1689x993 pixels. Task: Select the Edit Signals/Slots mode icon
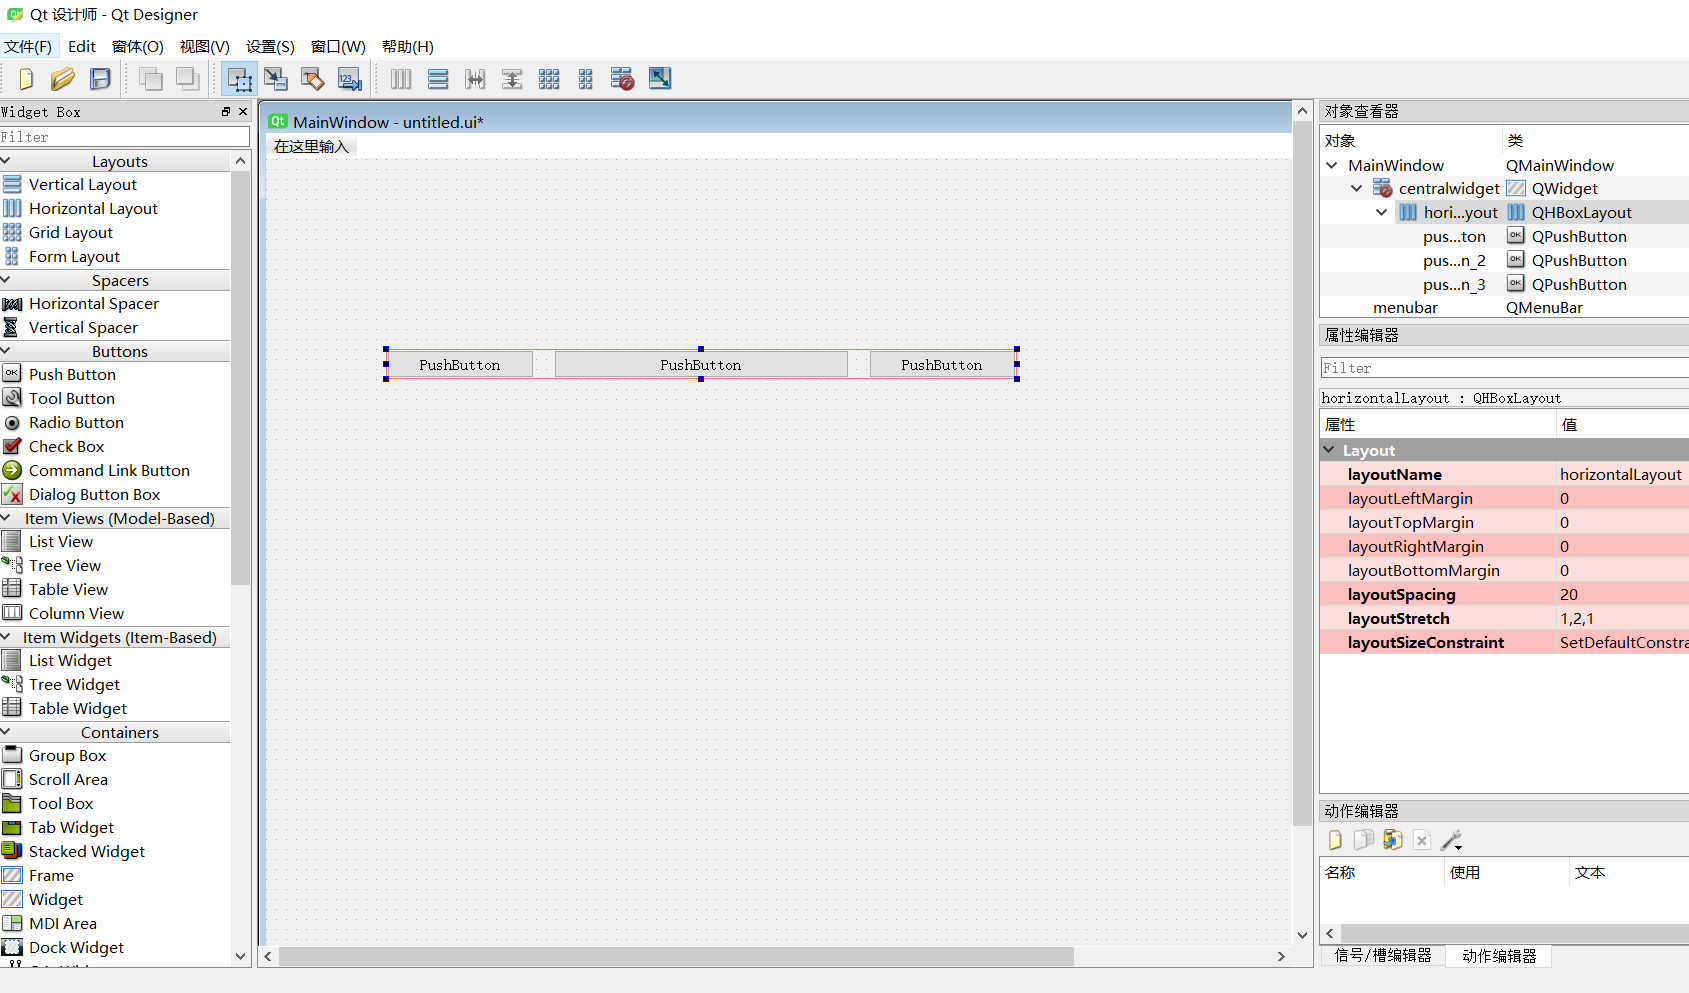[x=276, y=79]
